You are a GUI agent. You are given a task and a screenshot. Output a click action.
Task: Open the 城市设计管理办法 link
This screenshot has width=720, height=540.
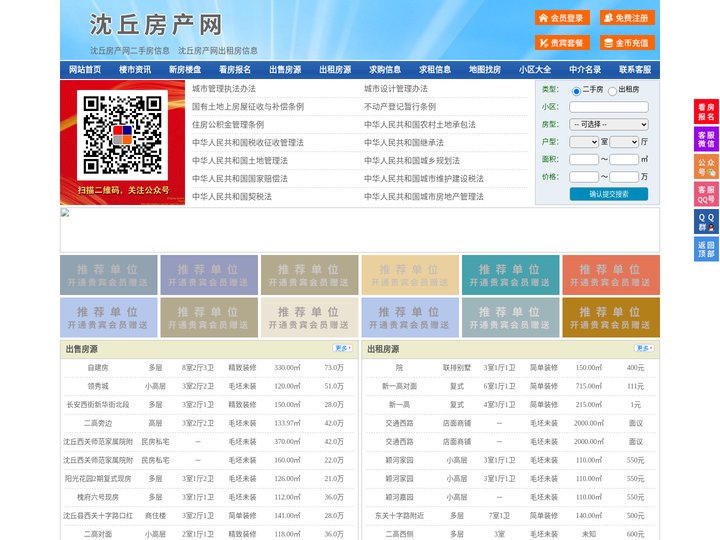[x=396, y=89]
